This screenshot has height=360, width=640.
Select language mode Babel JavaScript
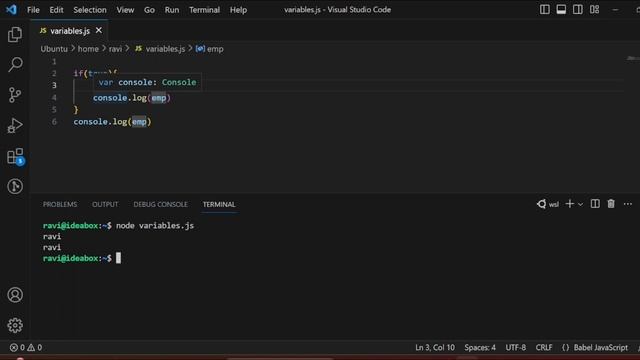coord(600,347)
